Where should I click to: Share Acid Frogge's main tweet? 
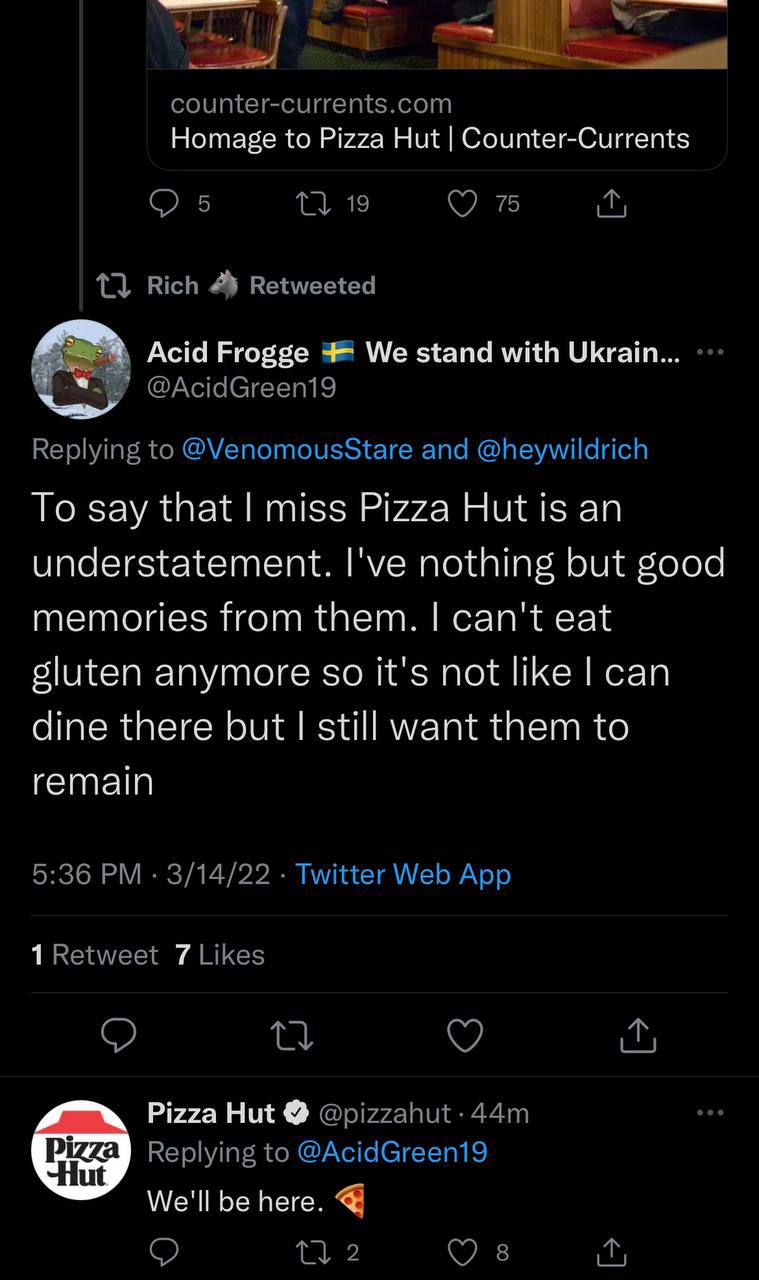pyautogui.click(x=638, y=1035)
